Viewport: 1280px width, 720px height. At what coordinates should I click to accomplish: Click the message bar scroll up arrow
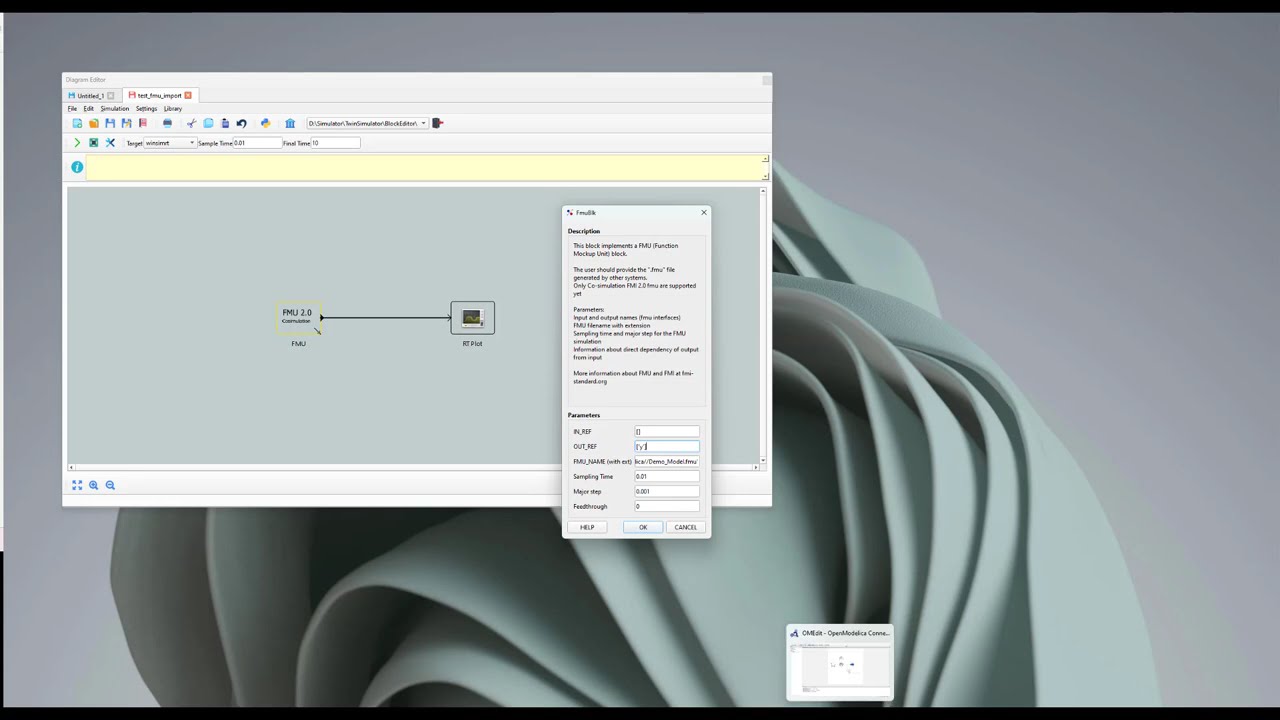[x=765, y=159]
